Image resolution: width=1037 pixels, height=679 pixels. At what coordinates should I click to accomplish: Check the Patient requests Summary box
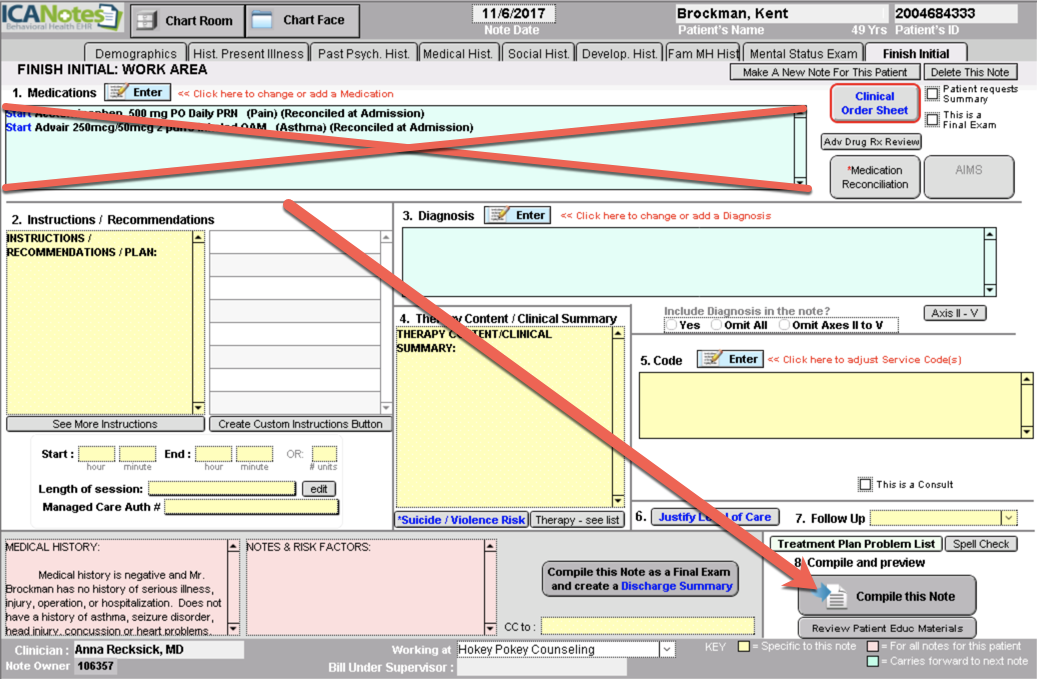coord(932,94)
